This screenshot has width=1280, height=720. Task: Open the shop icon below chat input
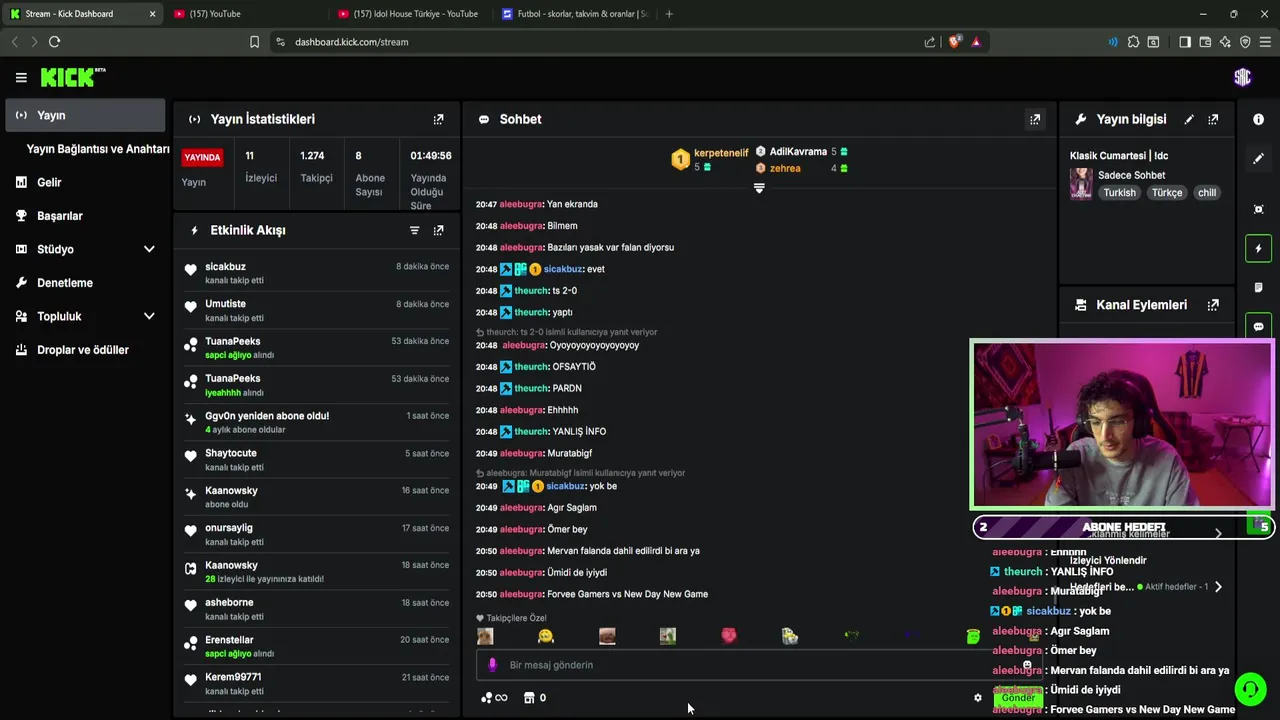[x=529, y=698]
